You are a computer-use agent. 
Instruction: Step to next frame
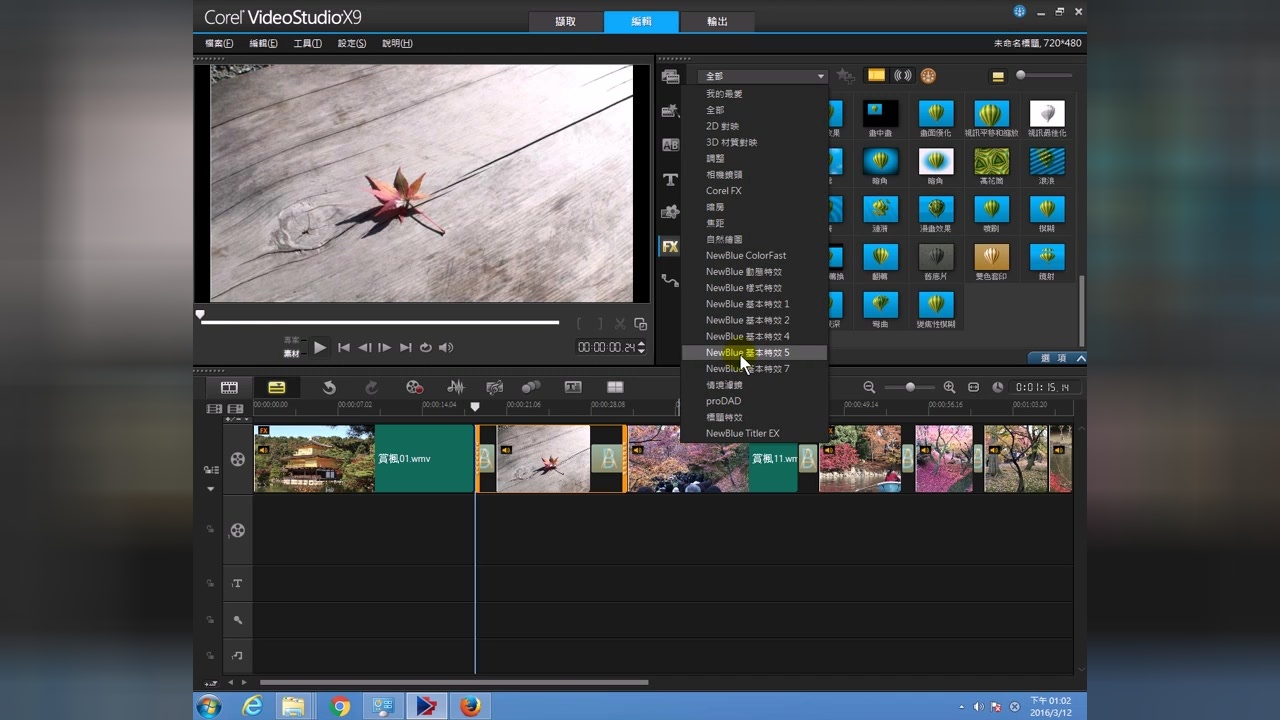click(x=384, y=347)
